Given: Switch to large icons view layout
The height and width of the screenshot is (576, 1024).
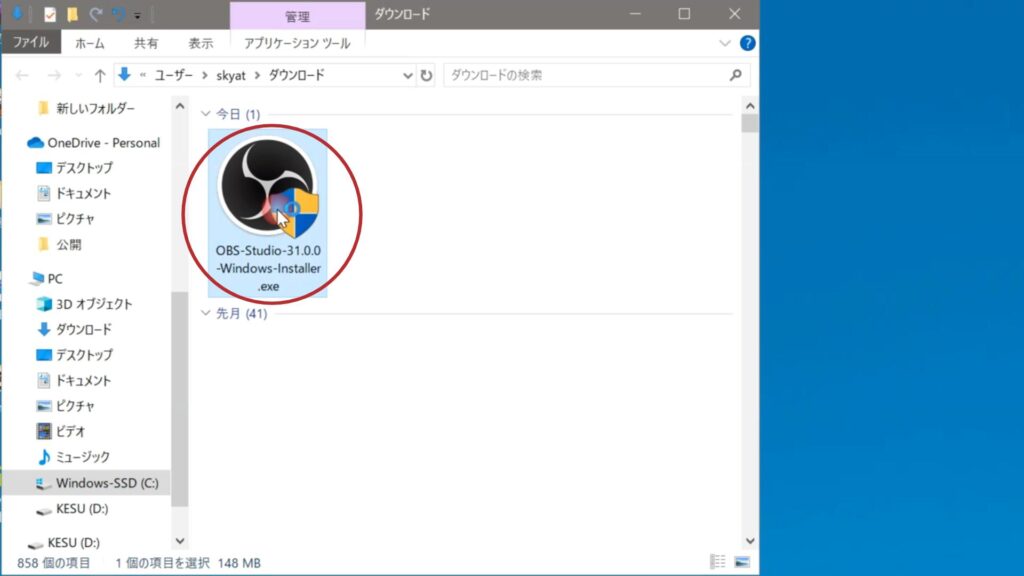Looking at the screenshot, I should pyautogui.click(x=742, y=562).
